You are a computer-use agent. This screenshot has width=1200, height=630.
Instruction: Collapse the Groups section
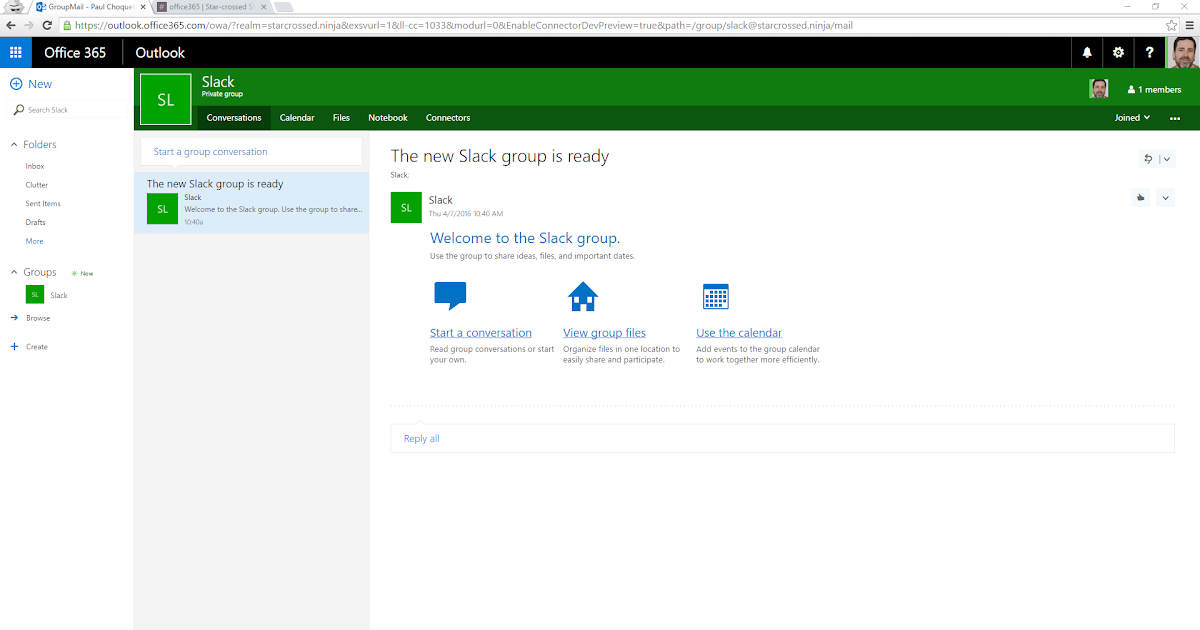(14, 272)
